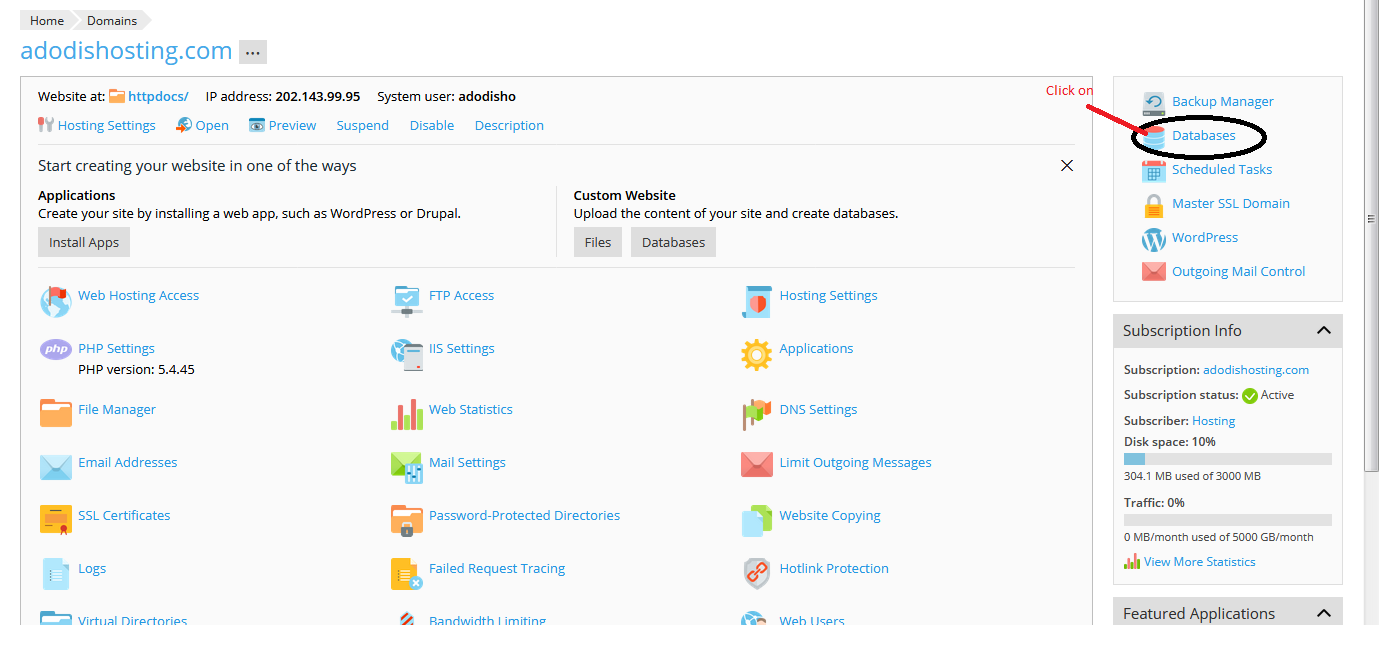Close the Start creating your website box
Screen dimensions: 1379x670
pos(1067,165)
